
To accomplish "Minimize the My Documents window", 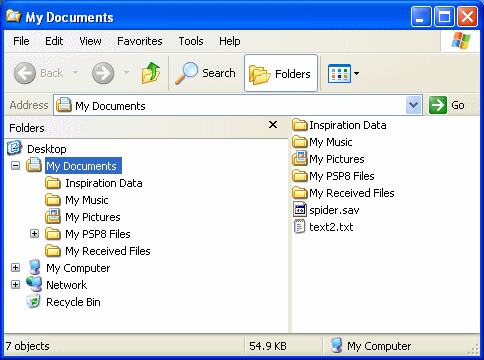I will pyautogui.click(x=421, y=16).
